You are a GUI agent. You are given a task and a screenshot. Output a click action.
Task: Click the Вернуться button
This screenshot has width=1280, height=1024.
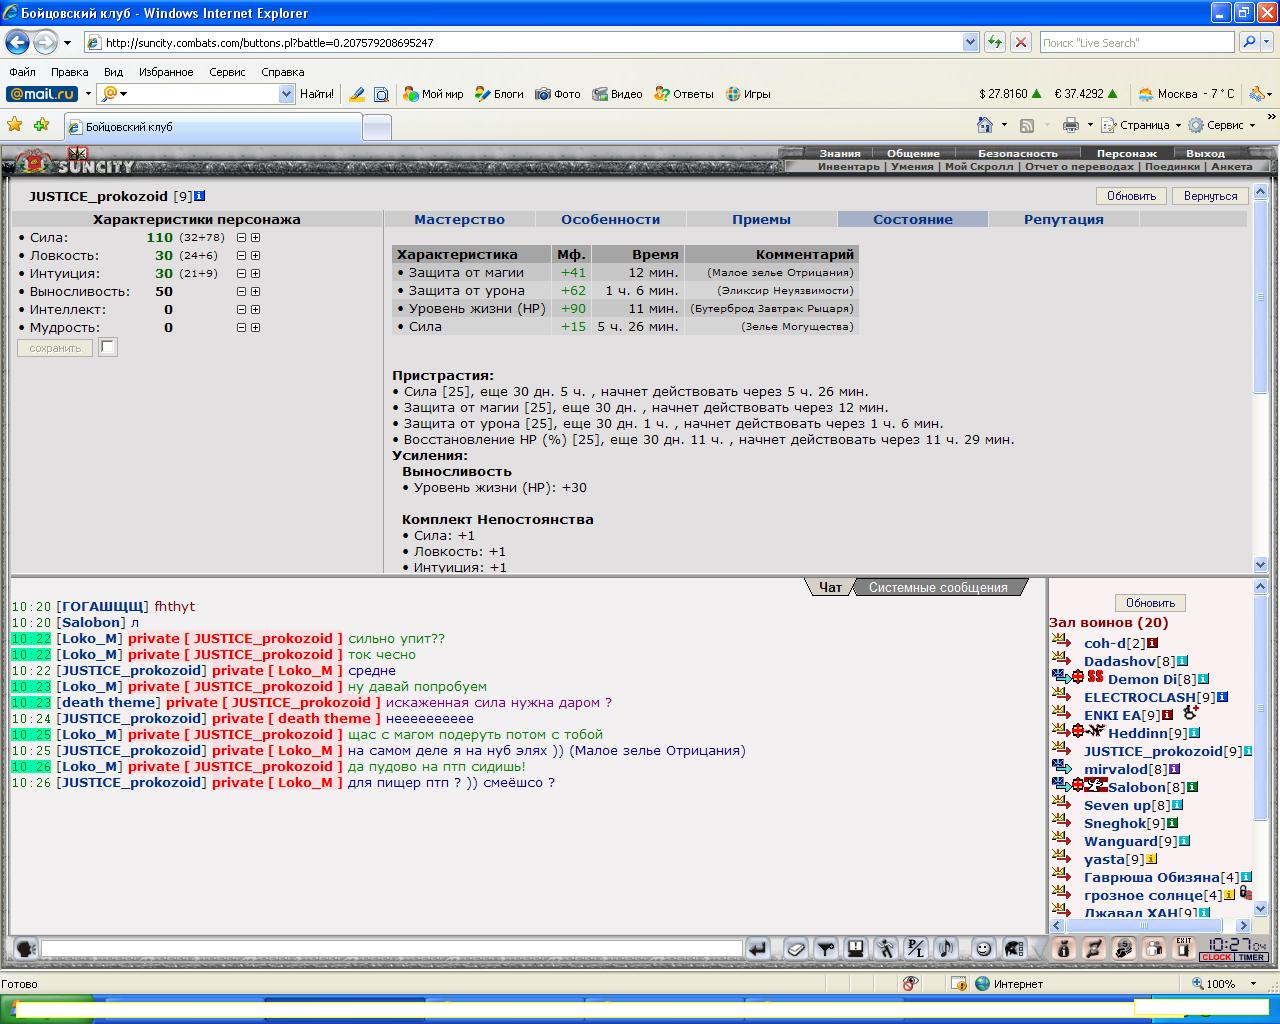click(1210, 196)
